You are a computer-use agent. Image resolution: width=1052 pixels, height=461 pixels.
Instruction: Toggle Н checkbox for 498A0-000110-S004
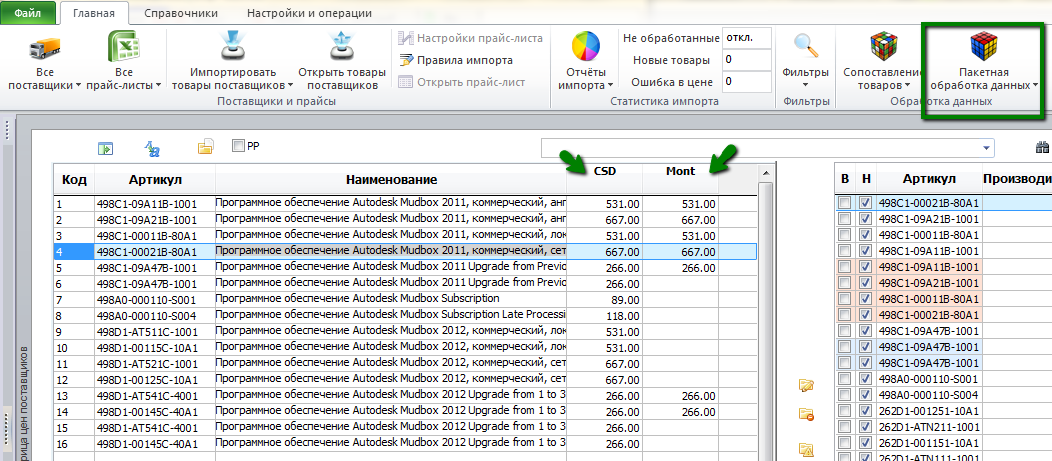pos(865,395)
